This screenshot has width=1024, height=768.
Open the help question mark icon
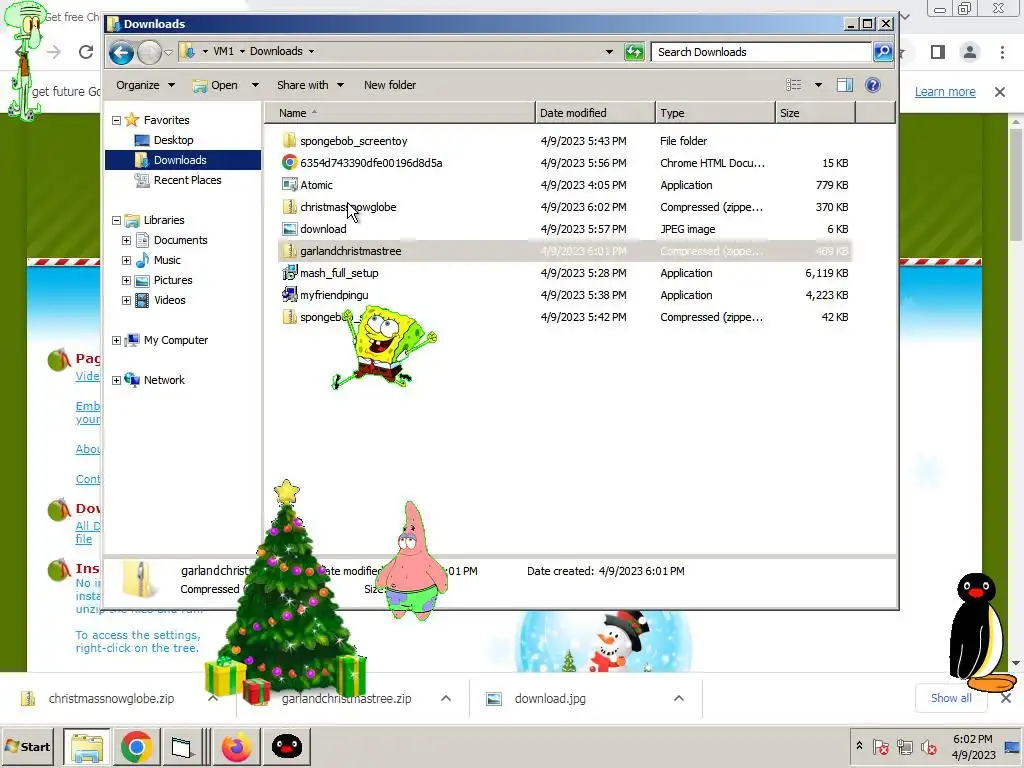[x=873, y=85]
